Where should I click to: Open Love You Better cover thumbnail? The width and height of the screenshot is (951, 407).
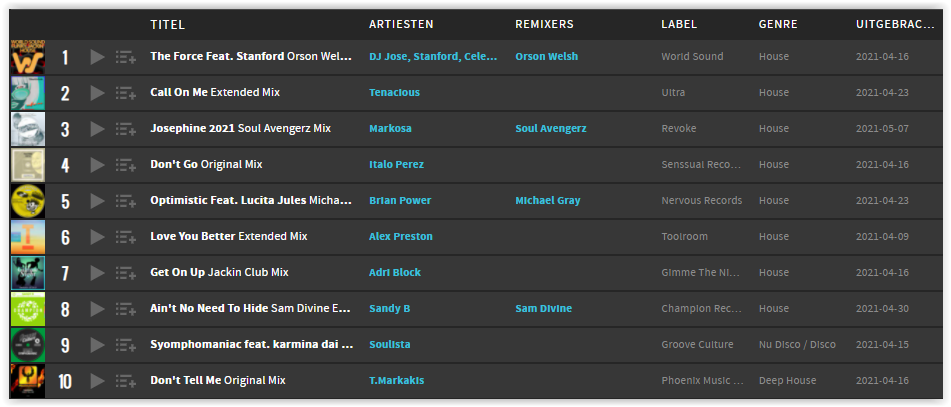[x=28, y=237]
